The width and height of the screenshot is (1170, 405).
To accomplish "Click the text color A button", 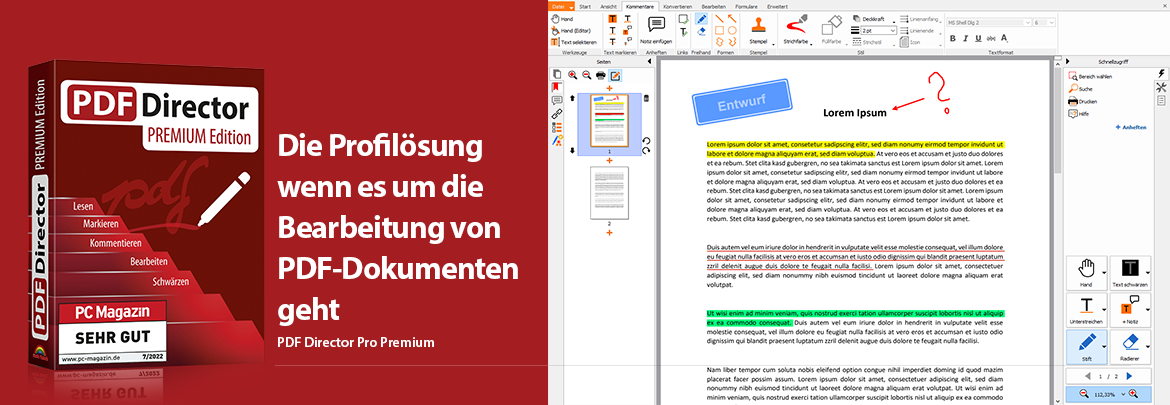I will [x=1004, y=38].
